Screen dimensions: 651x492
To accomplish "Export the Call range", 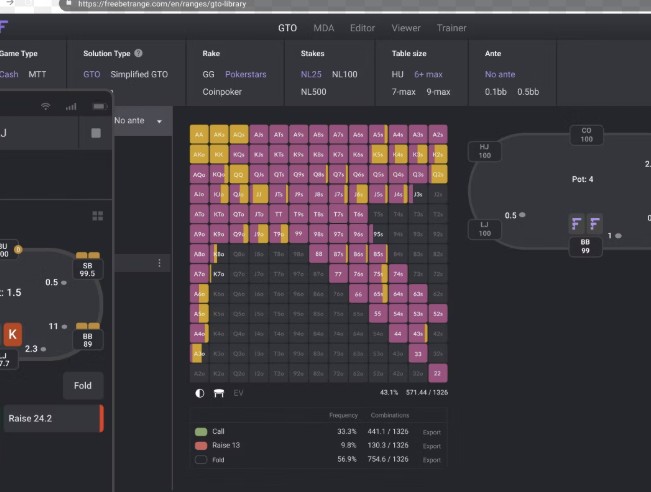I will 432,432.
